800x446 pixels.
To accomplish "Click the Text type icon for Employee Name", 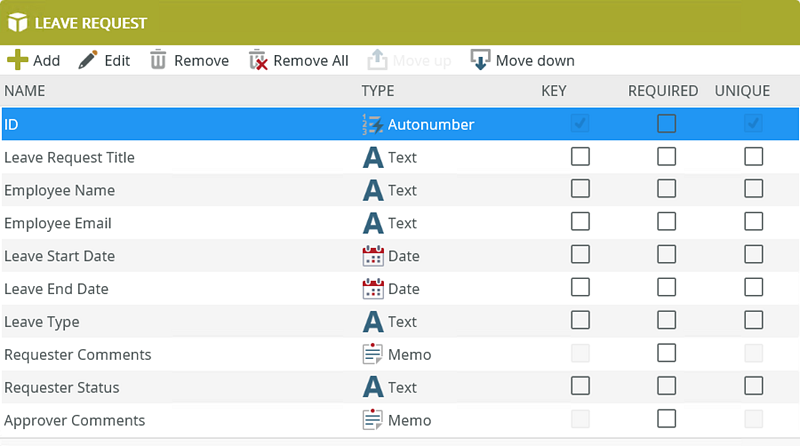I will click(373, 190).
